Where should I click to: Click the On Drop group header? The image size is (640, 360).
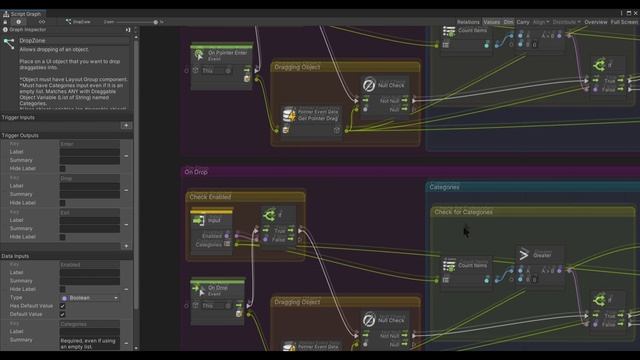[x=410, y=172]
